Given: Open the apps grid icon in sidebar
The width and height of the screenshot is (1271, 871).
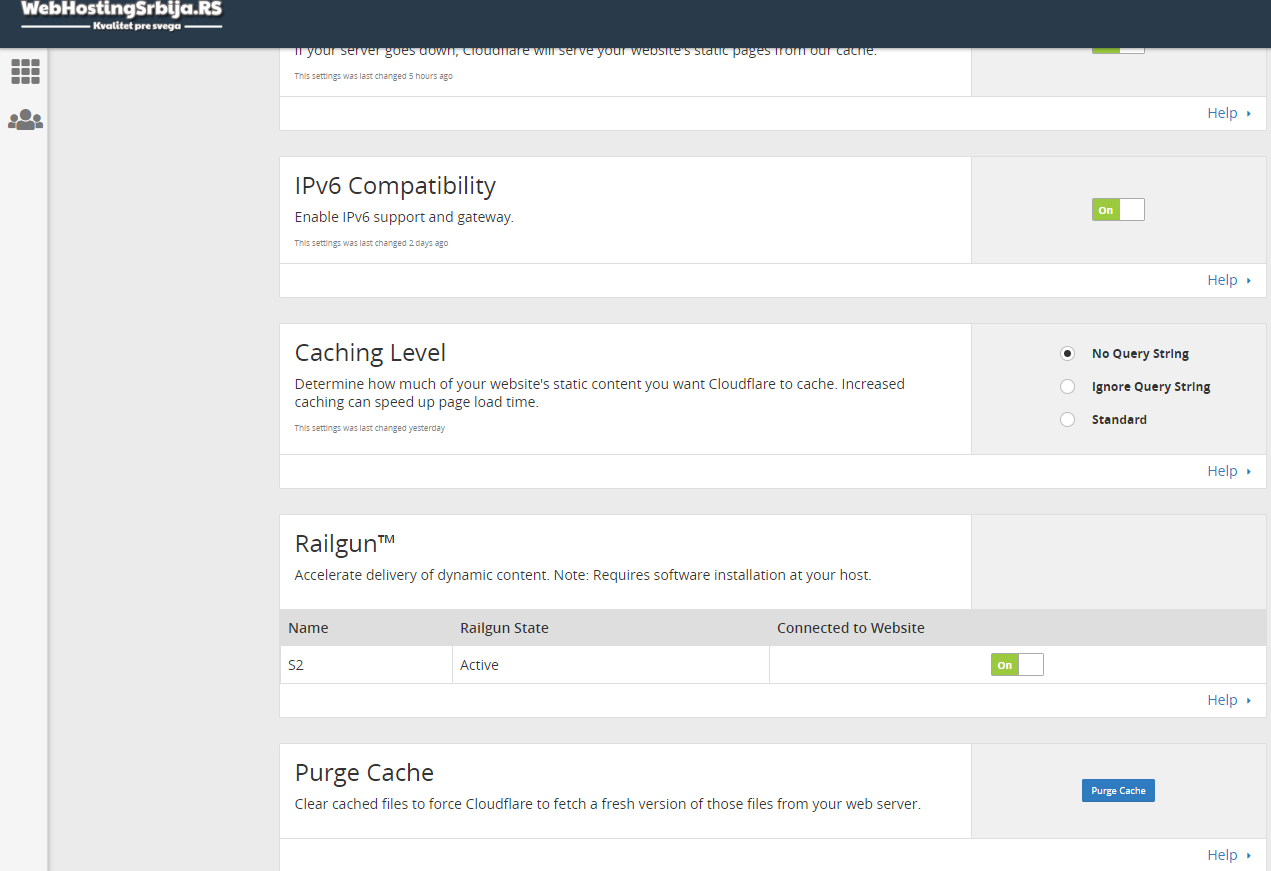Looking at the screenshot, I should [x=26, y=71].
